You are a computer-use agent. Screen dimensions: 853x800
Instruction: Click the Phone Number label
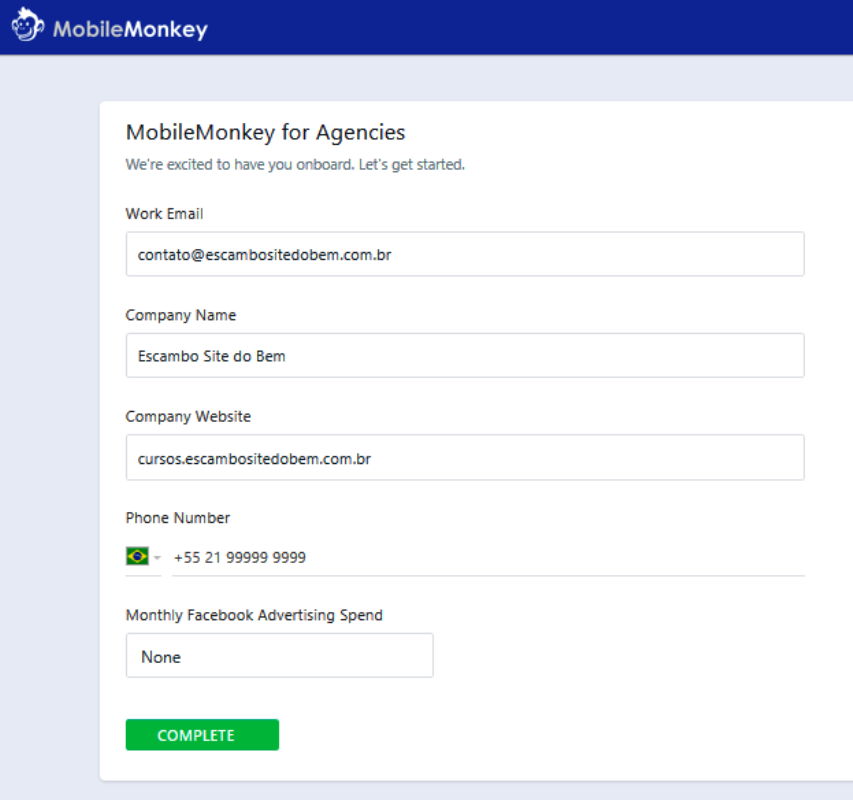178,518
